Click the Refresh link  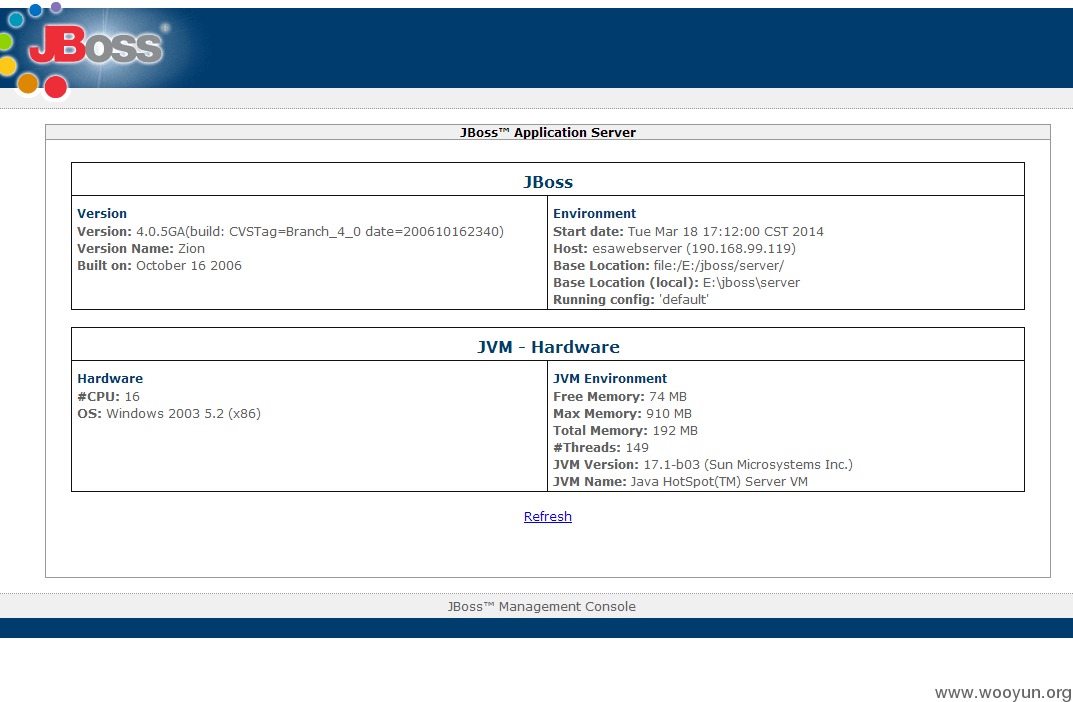(547, 517)
